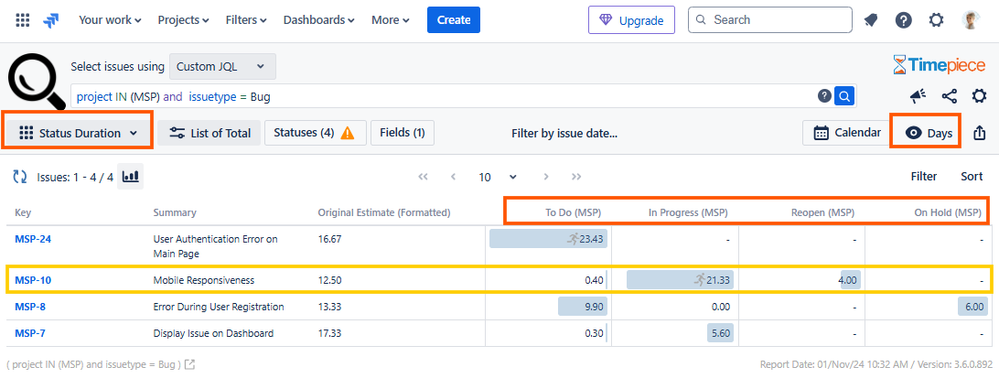Screen dimensions: 999x380
Task: Click the Timepiece logo
Action: tap(938, 64)
